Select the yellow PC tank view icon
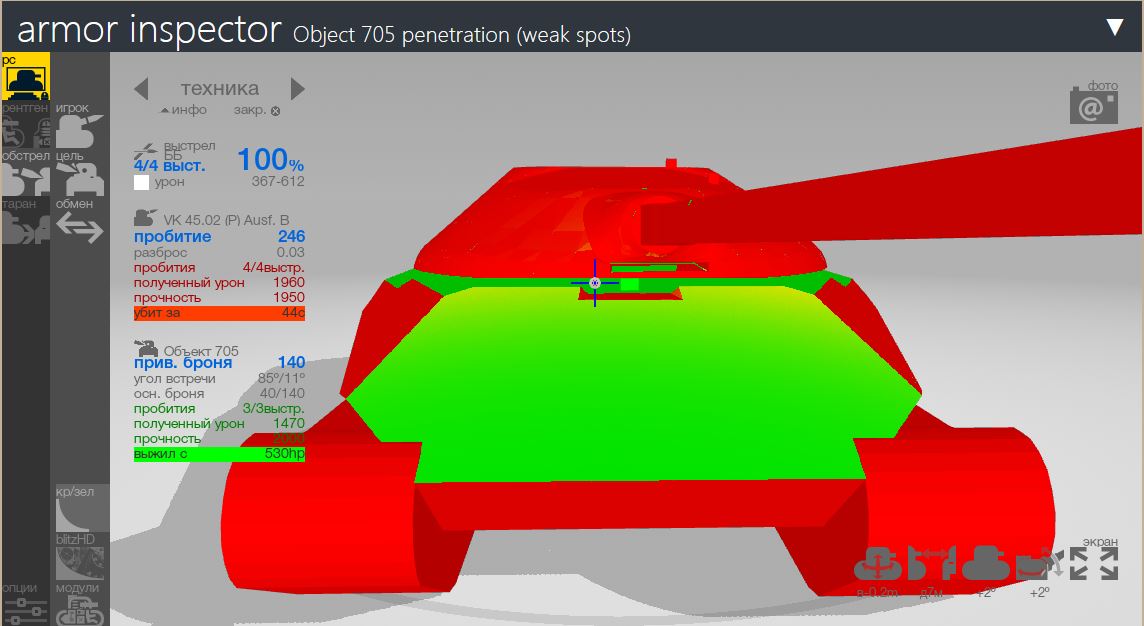This screenshot has width=1144, height=626. coord(26,77)
